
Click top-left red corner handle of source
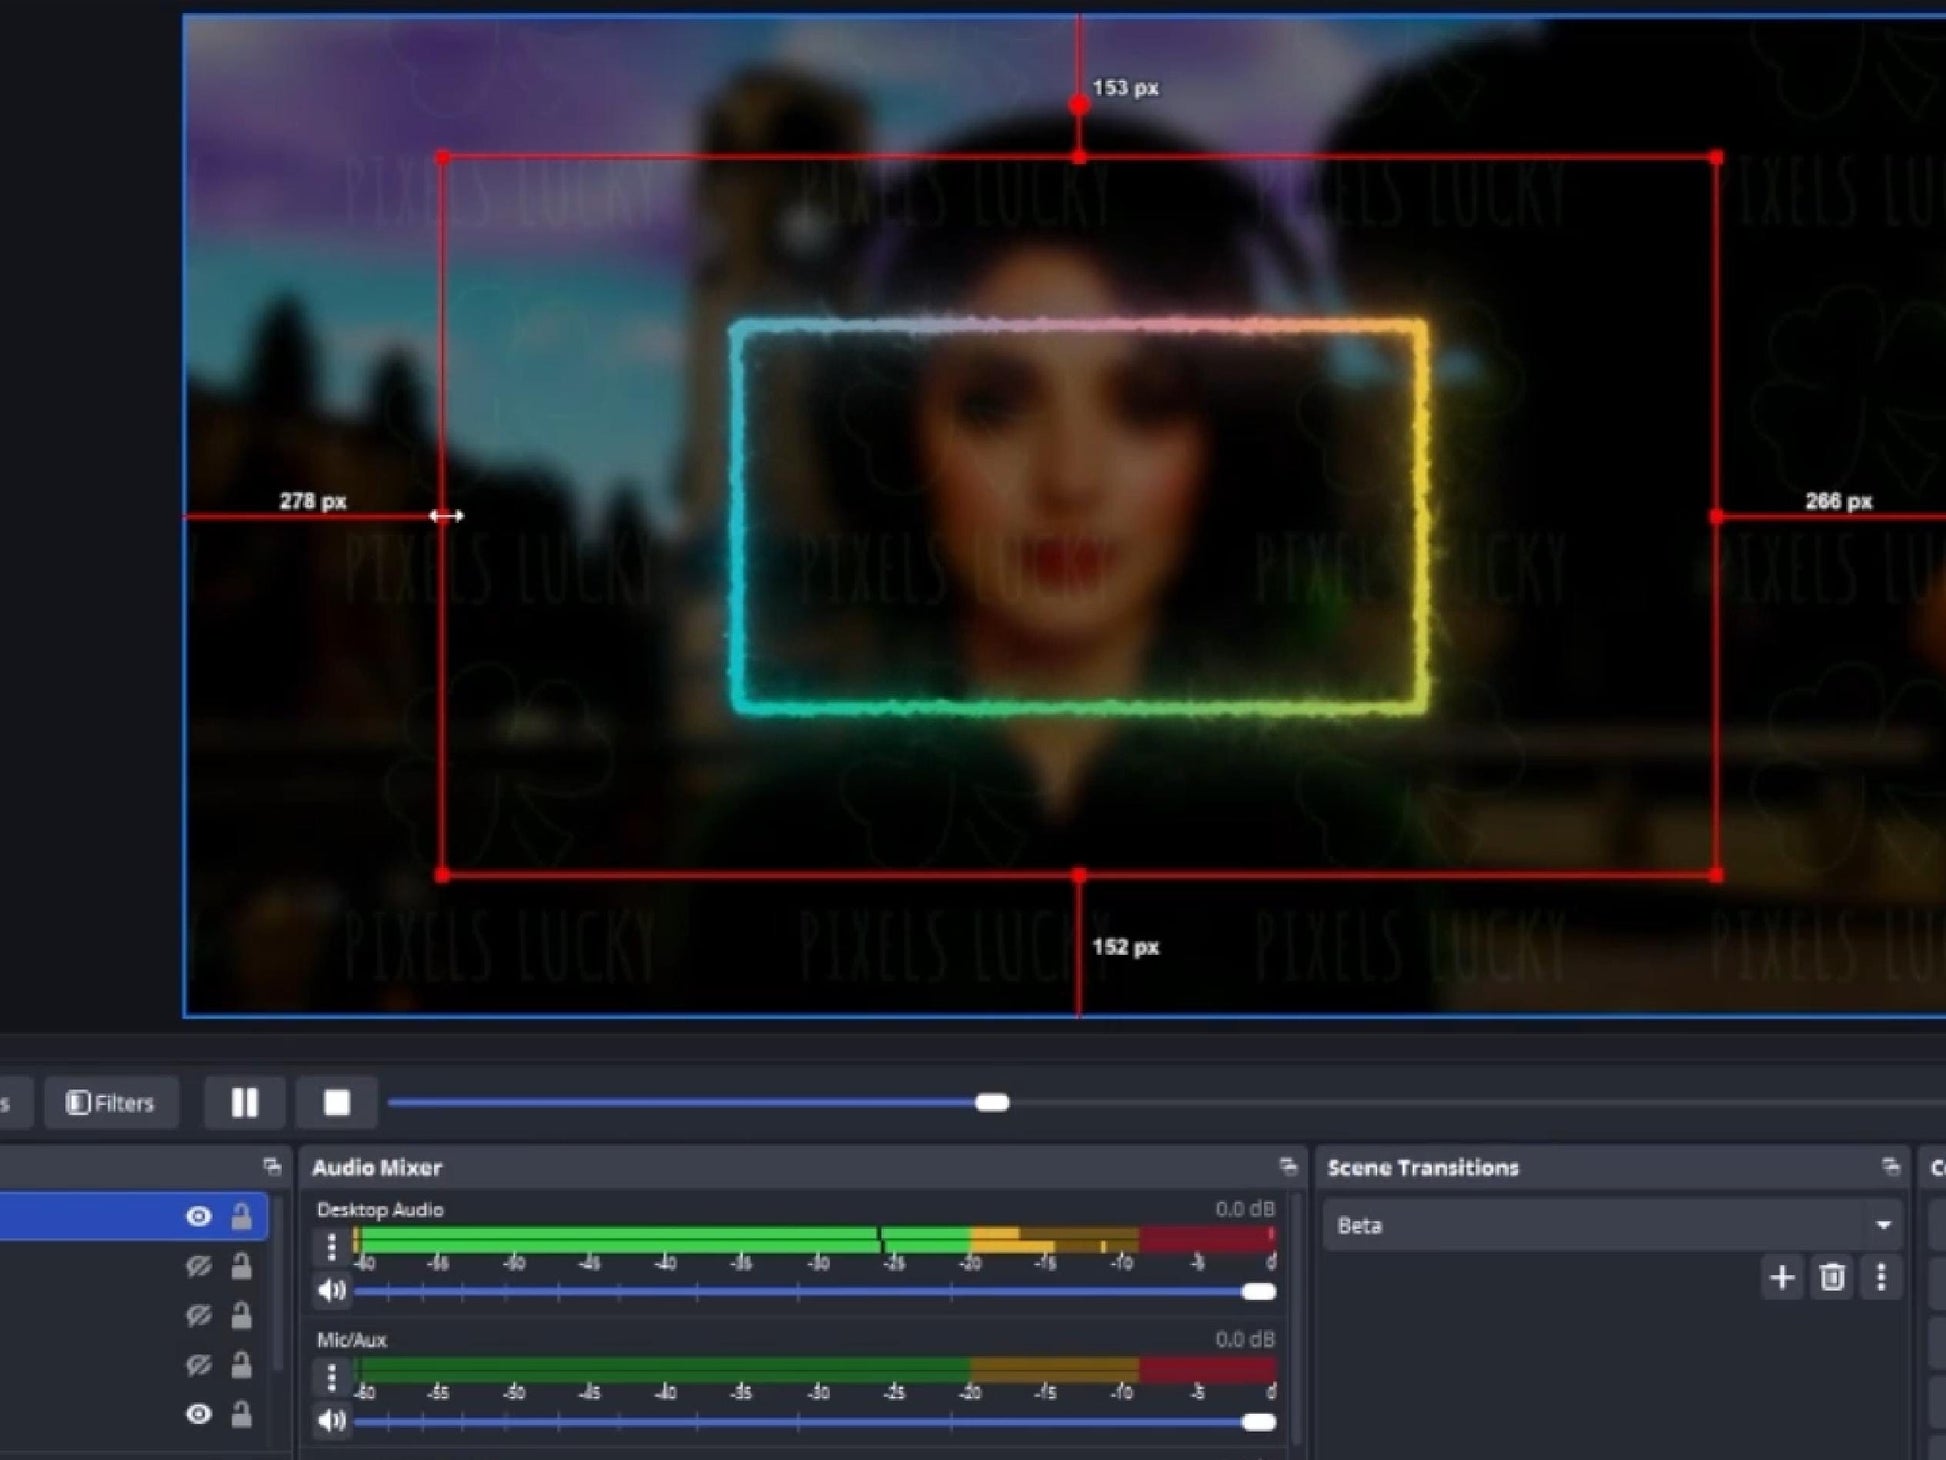click(x=443, y=157)
